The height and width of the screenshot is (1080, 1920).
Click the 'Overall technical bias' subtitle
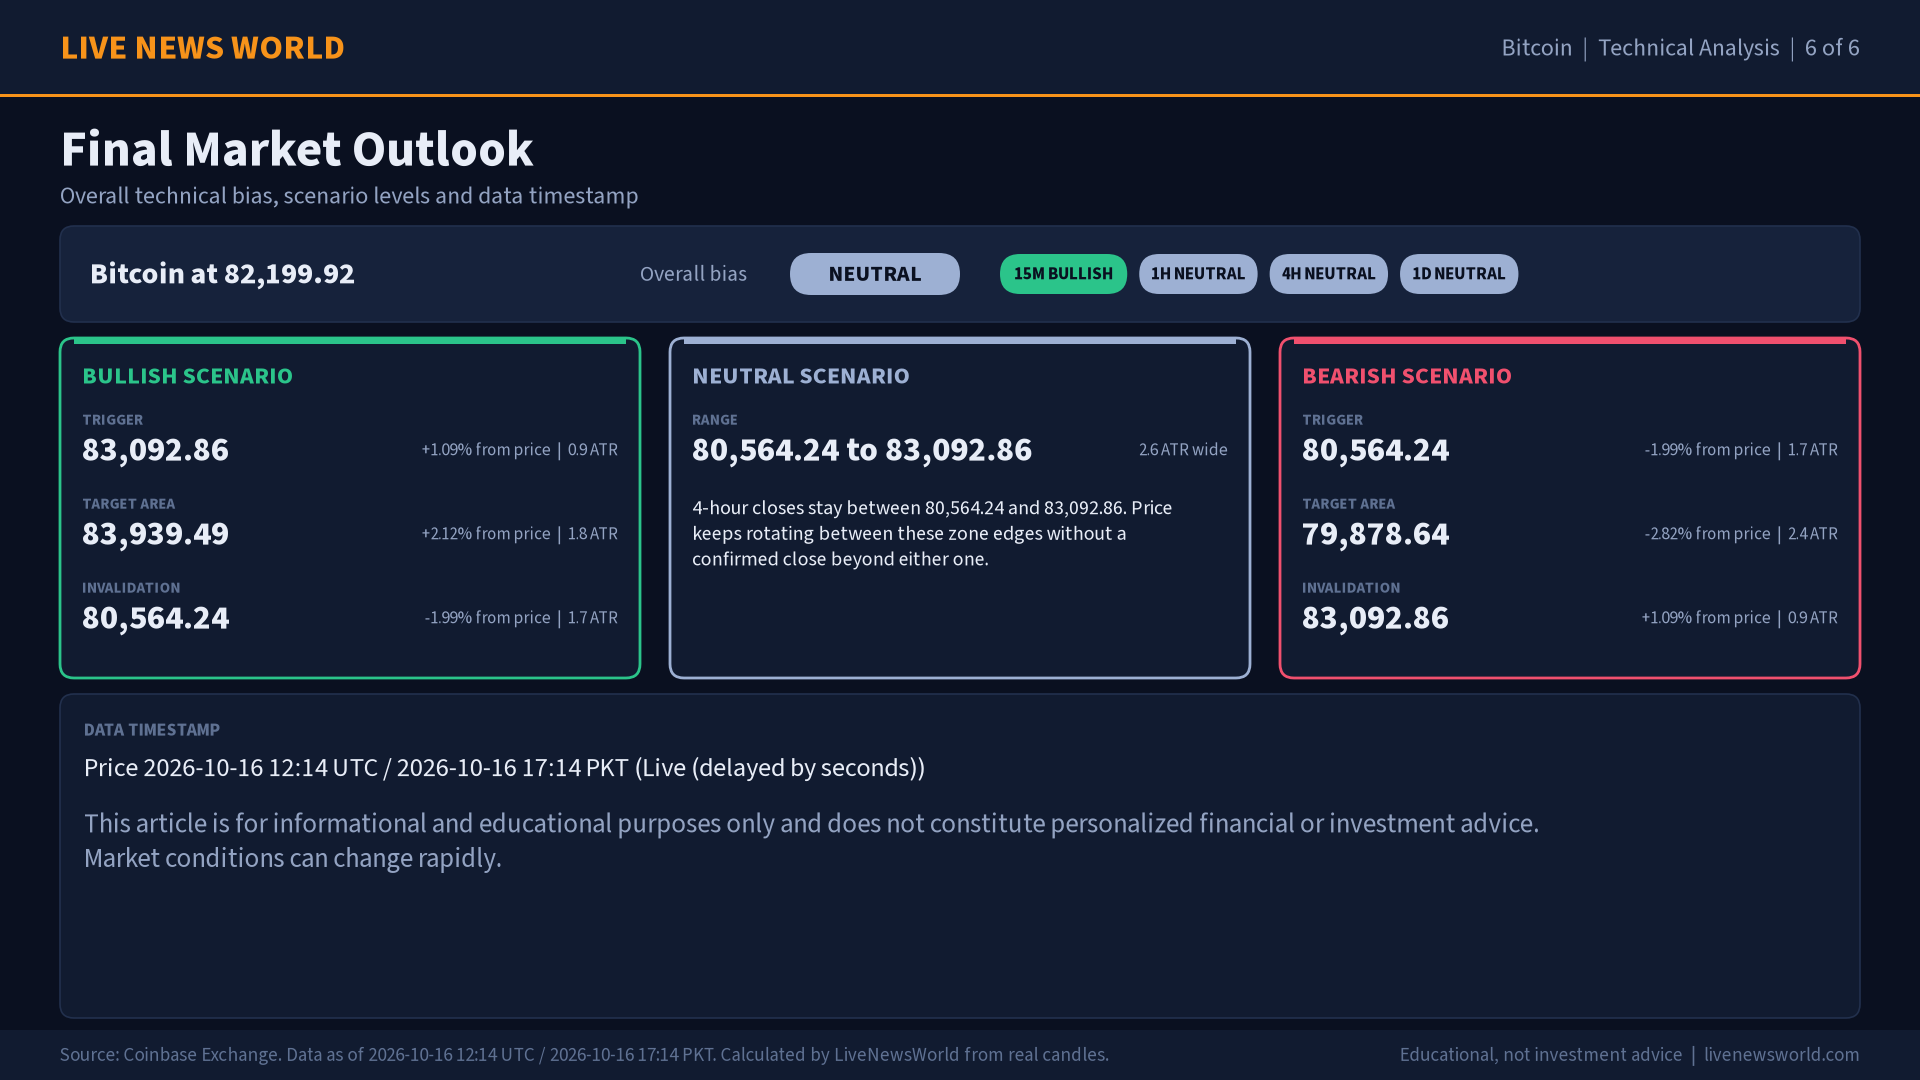pyautogui.click(x=349, y=196)
